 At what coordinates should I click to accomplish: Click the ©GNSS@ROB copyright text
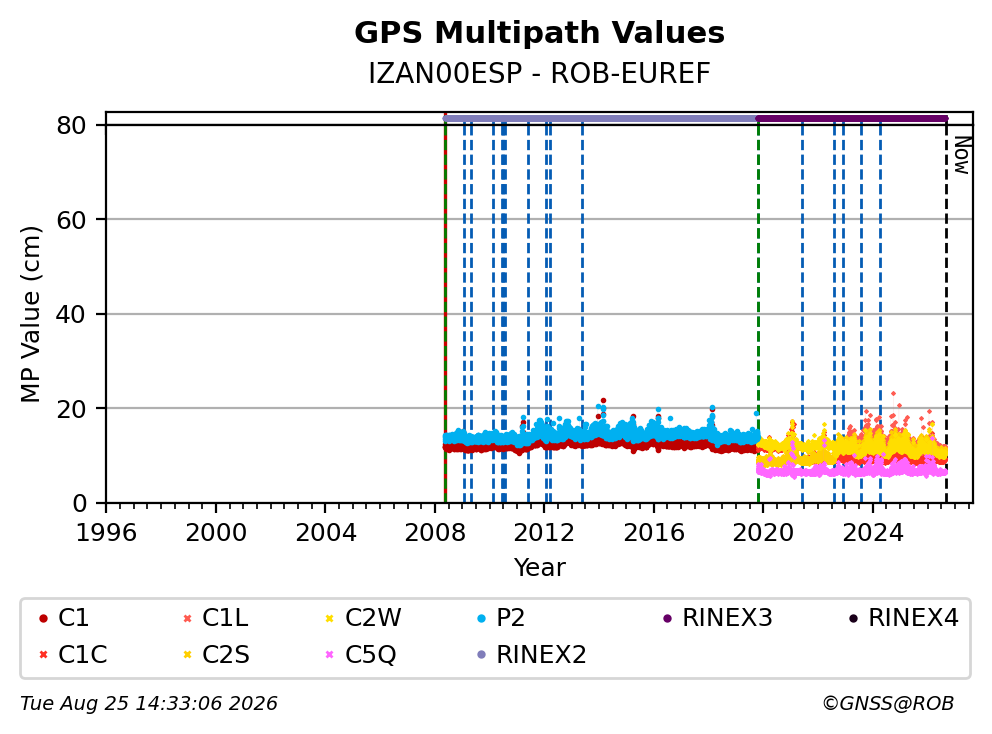tap(888, 704)
